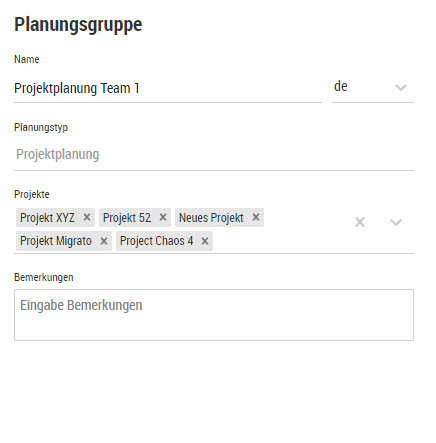Open the Planungstyp Projektplanung field
The width and height of the screenshot is (436, 443).
[214, 155]
